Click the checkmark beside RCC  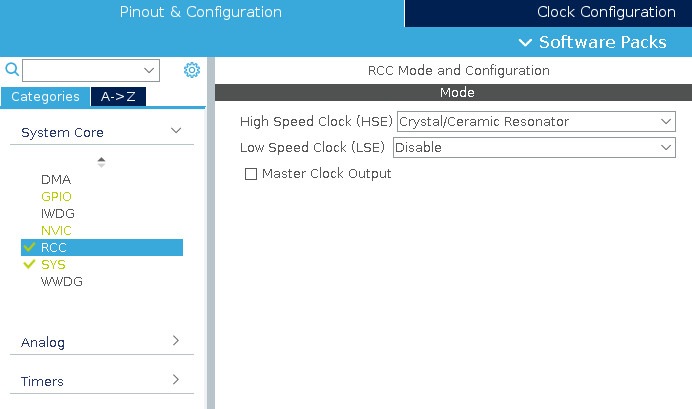pyautogui.click(x=29, y=248)
